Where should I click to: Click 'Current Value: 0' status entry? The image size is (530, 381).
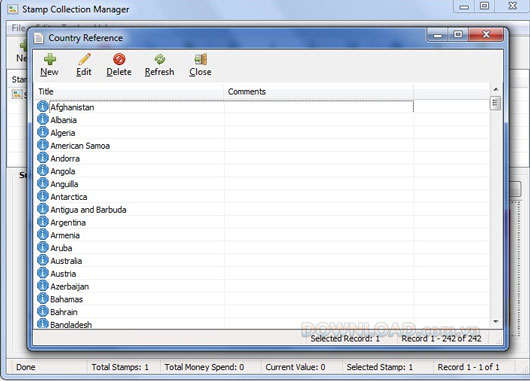point(295,367)
